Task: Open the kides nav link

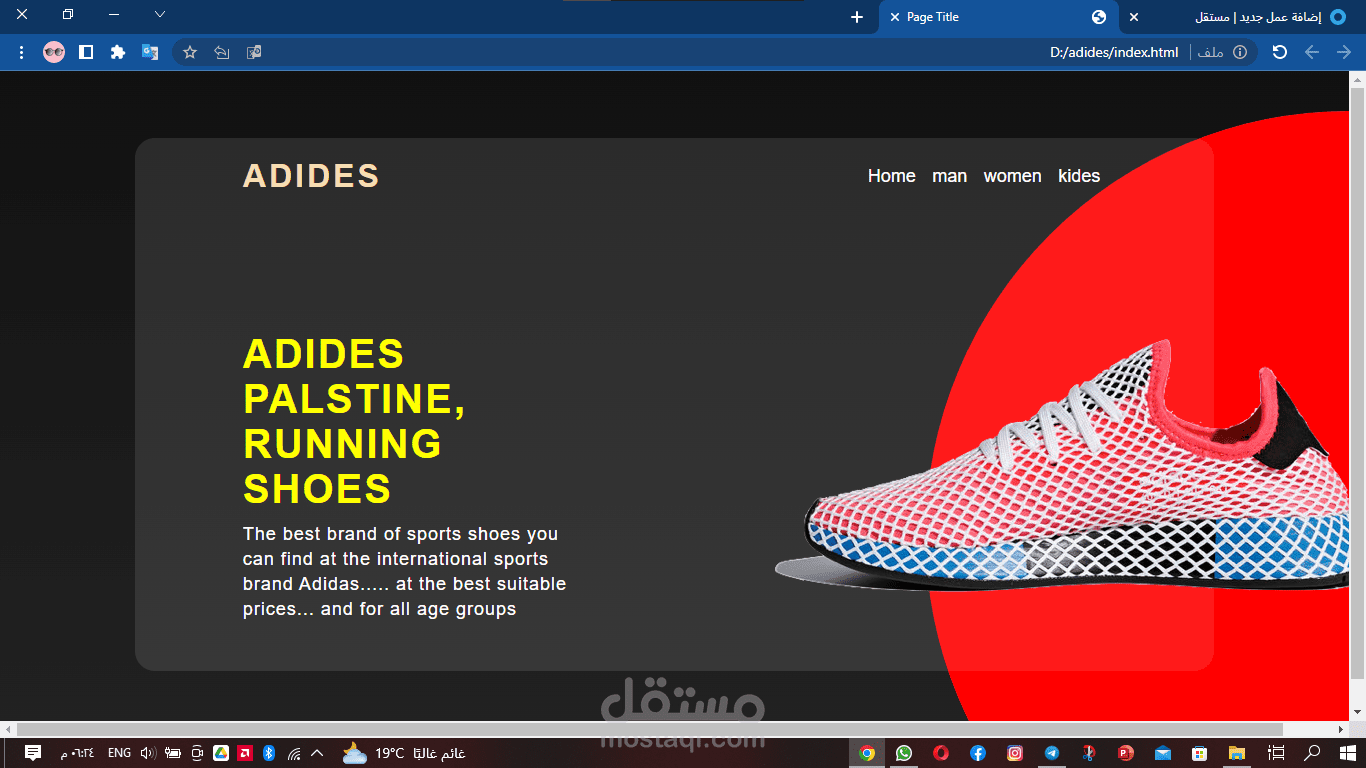Action: coord(1079,176)
